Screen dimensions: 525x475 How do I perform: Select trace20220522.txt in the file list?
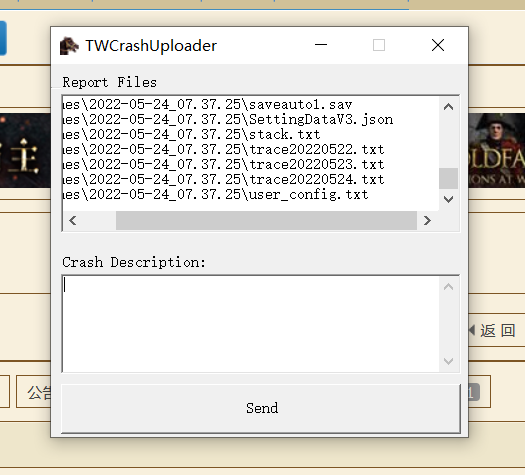tap(224, 150)
